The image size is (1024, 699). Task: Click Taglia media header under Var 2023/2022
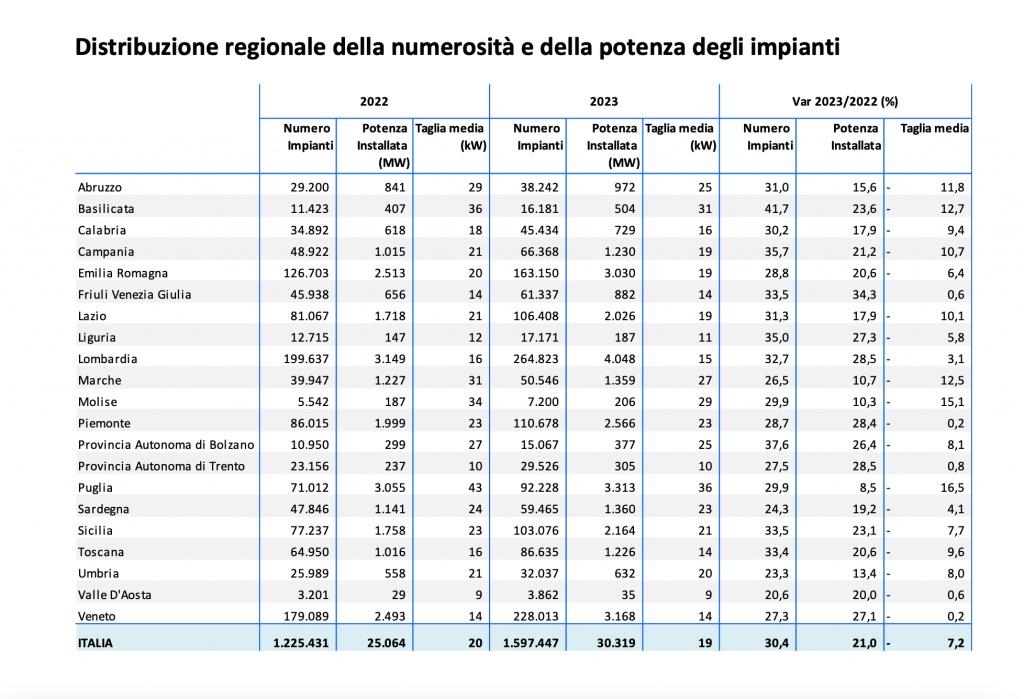[x=935, y=129]
